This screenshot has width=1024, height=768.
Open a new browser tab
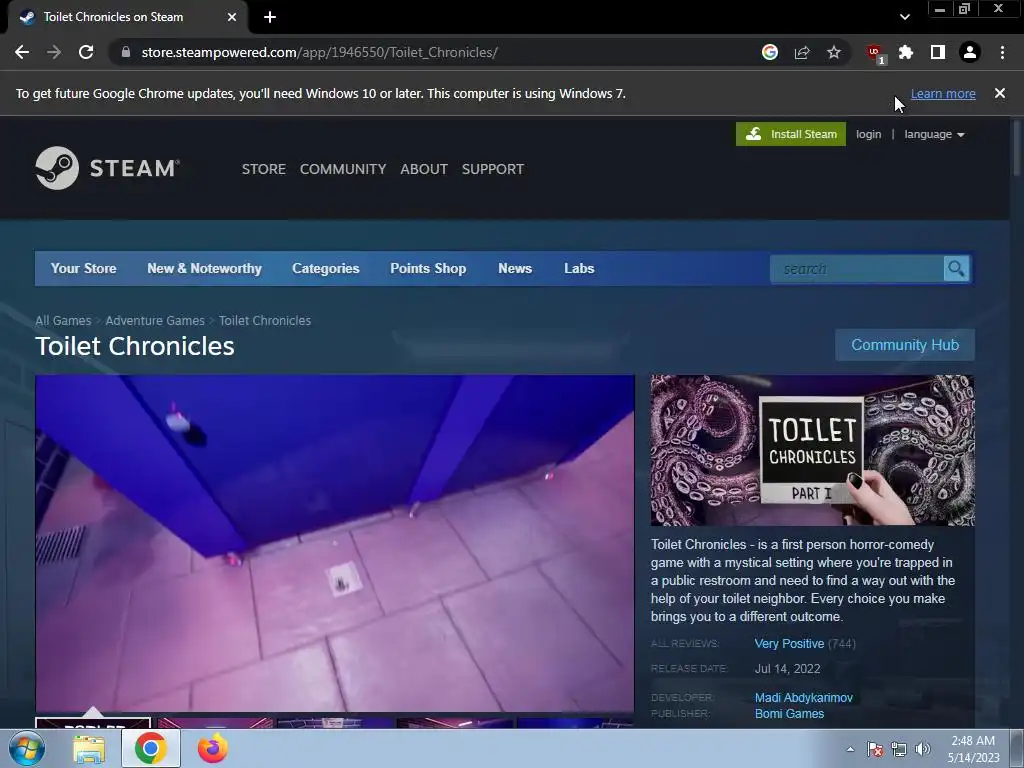click(x=270, y=17)
